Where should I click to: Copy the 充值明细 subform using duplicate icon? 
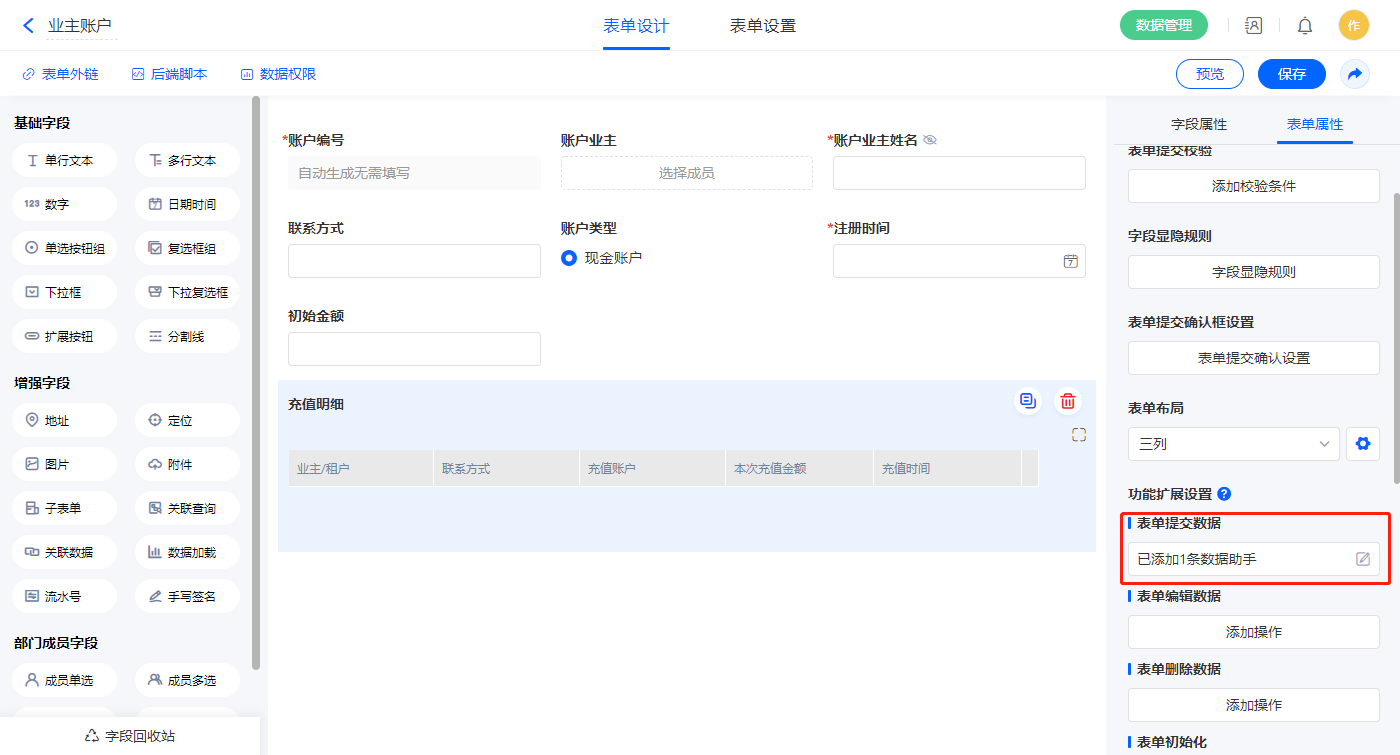tap(1027, 401)
